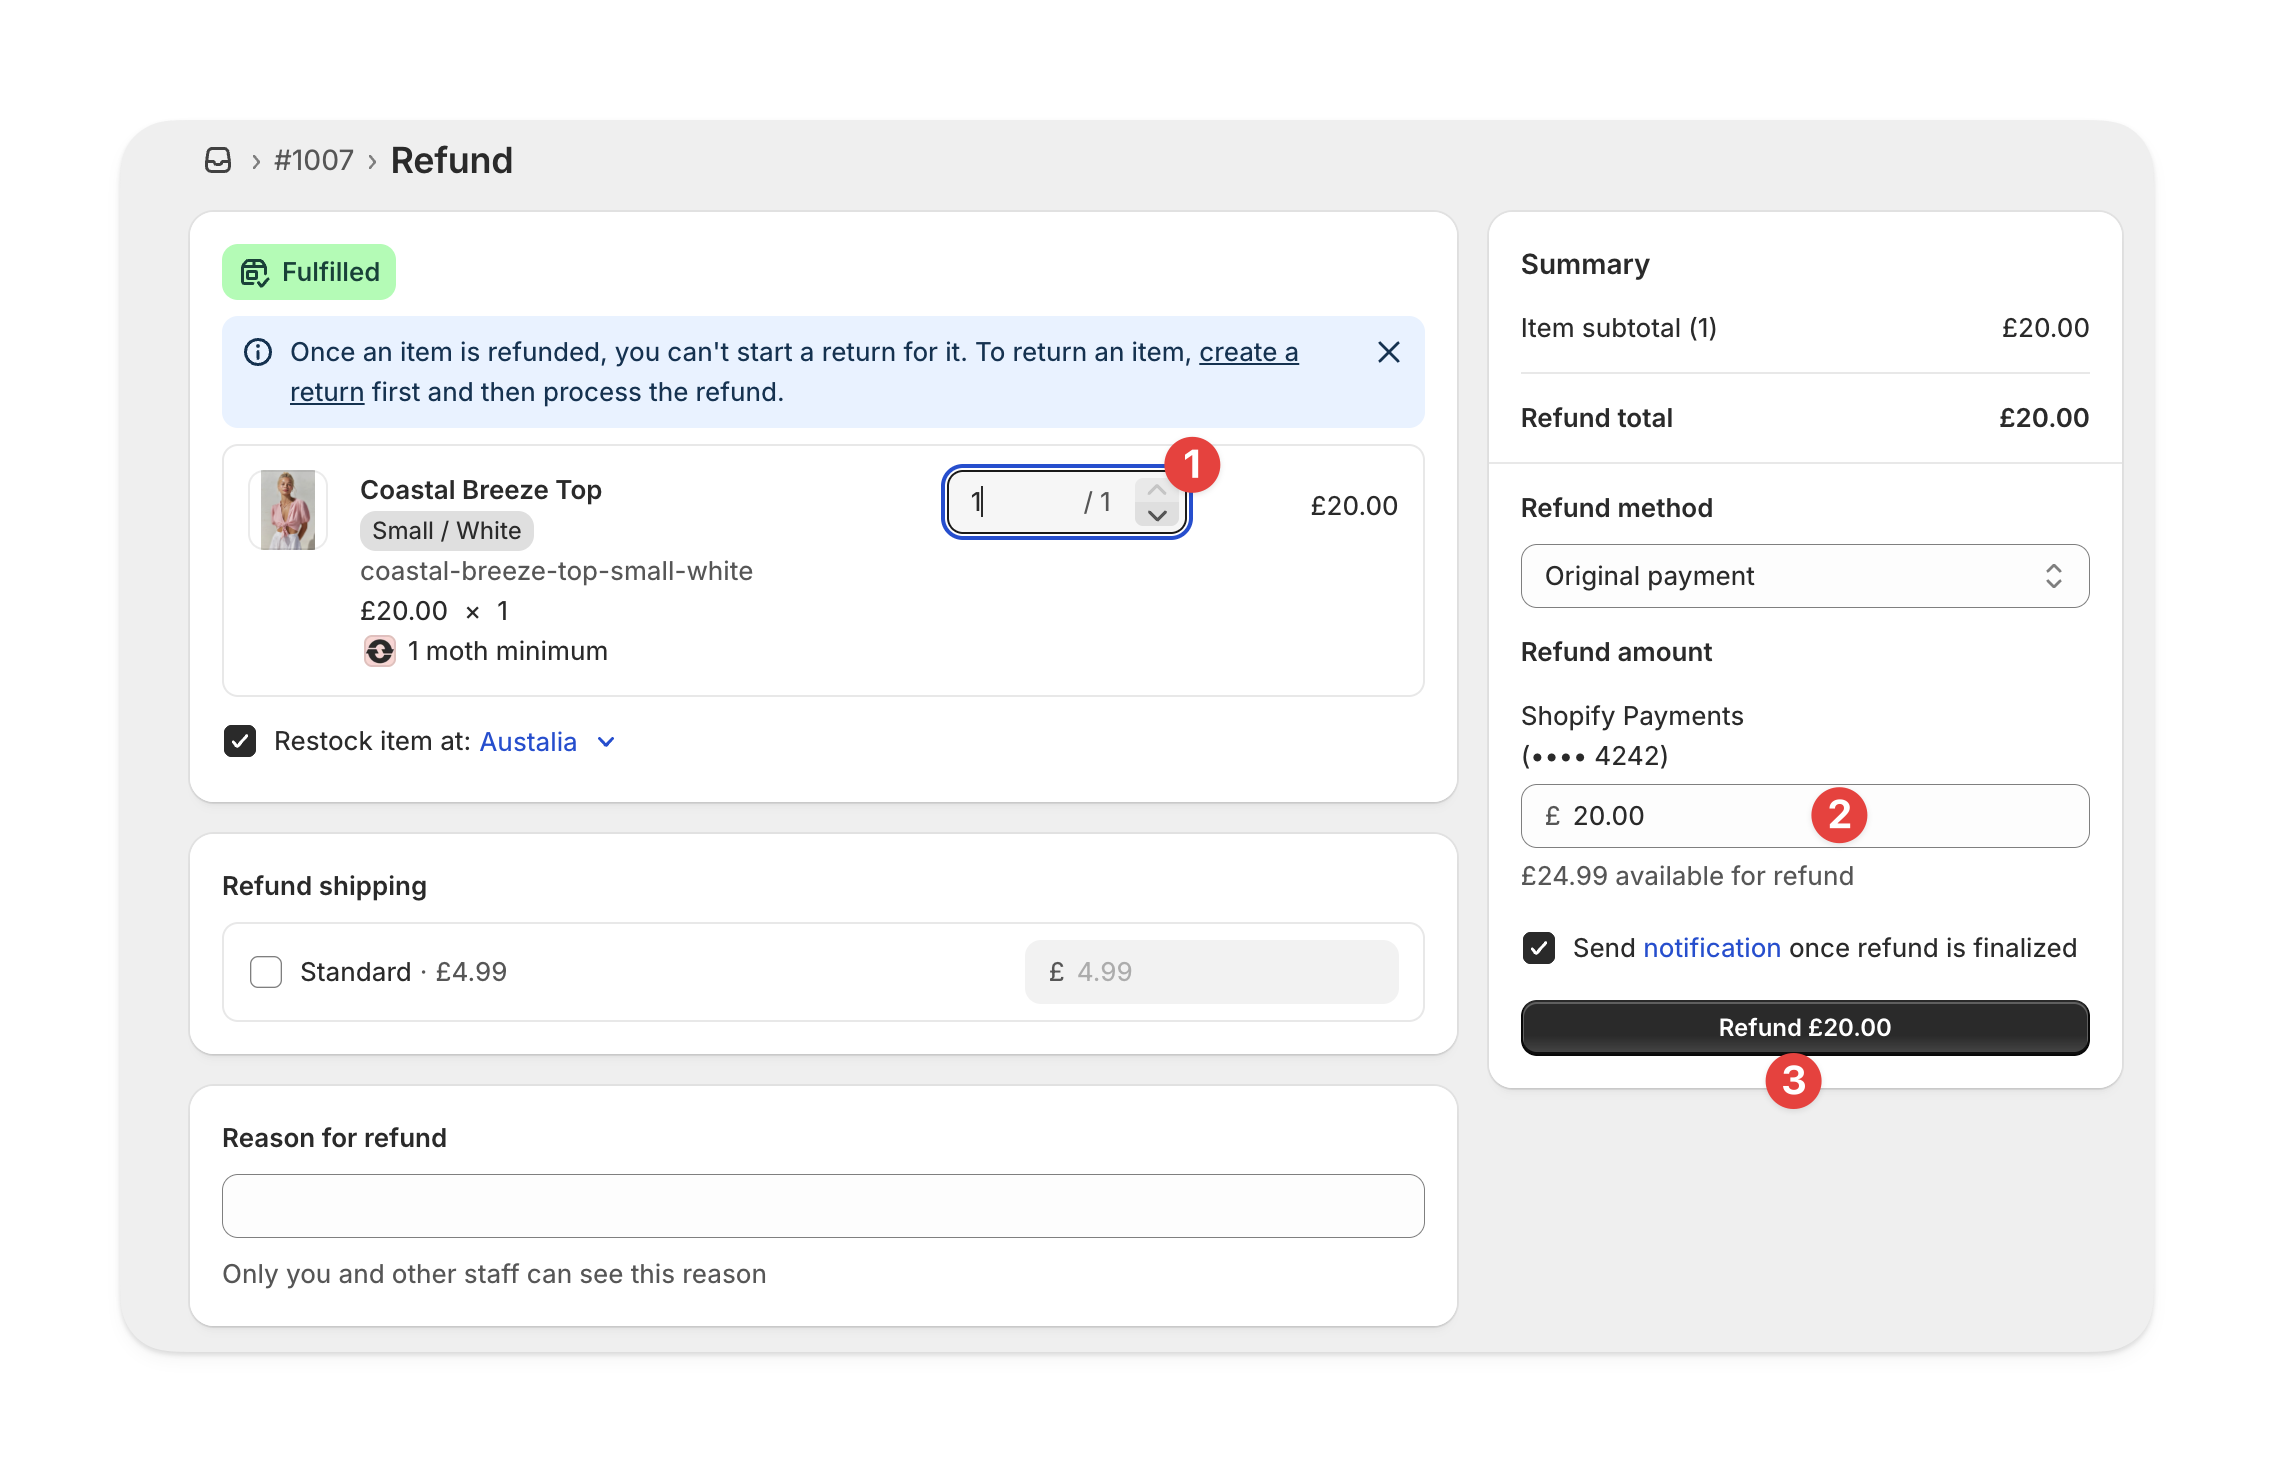Enable Standard £4.99 shipping refund checkbox
This screenshot has height=1472, width=2274.
pos(266,972)
